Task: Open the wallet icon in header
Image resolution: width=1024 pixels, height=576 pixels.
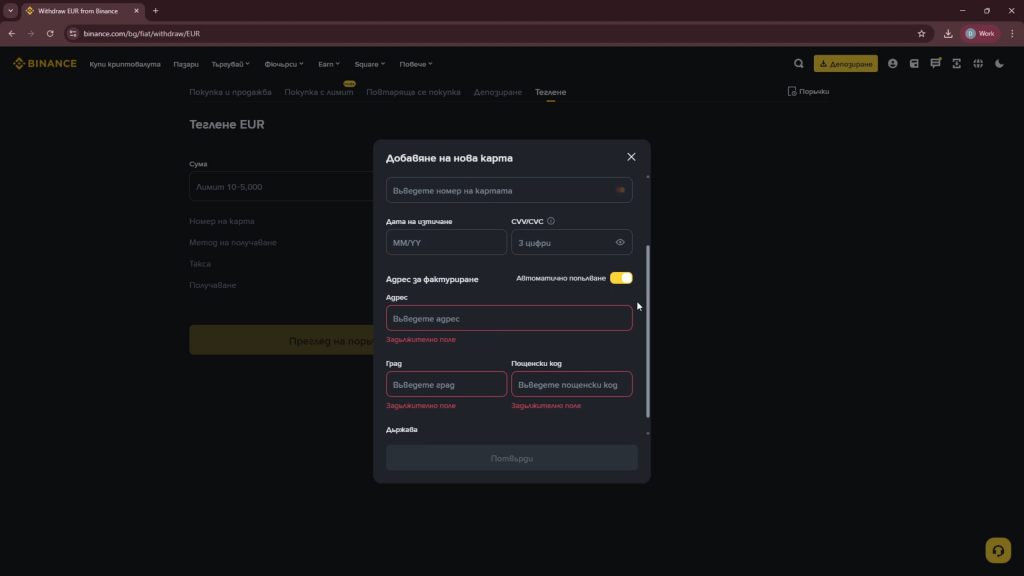Action: (914, 63)
